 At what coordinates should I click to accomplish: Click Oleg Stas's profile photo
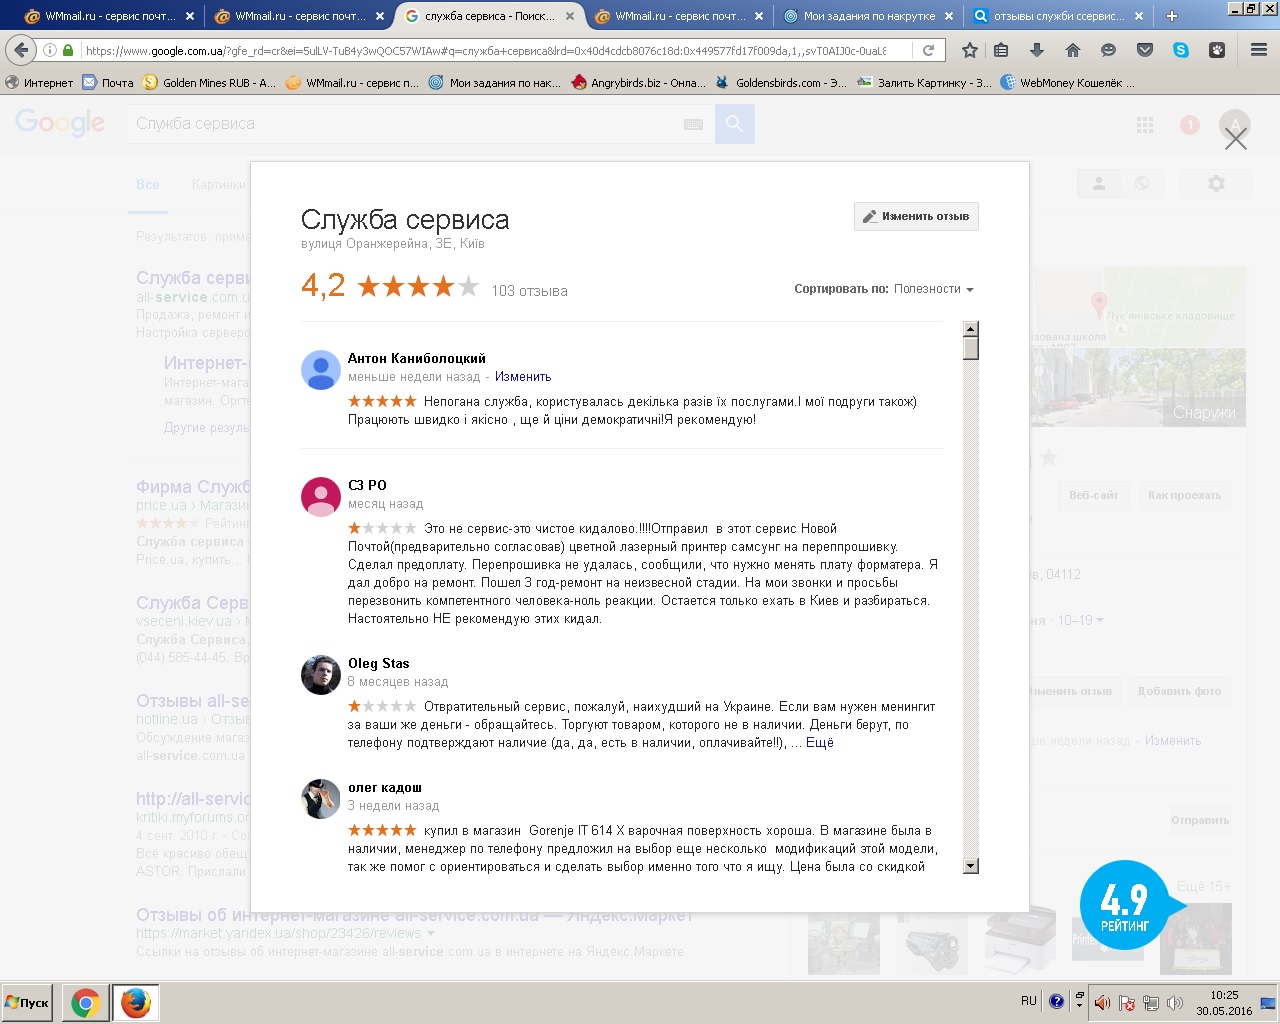321,675
